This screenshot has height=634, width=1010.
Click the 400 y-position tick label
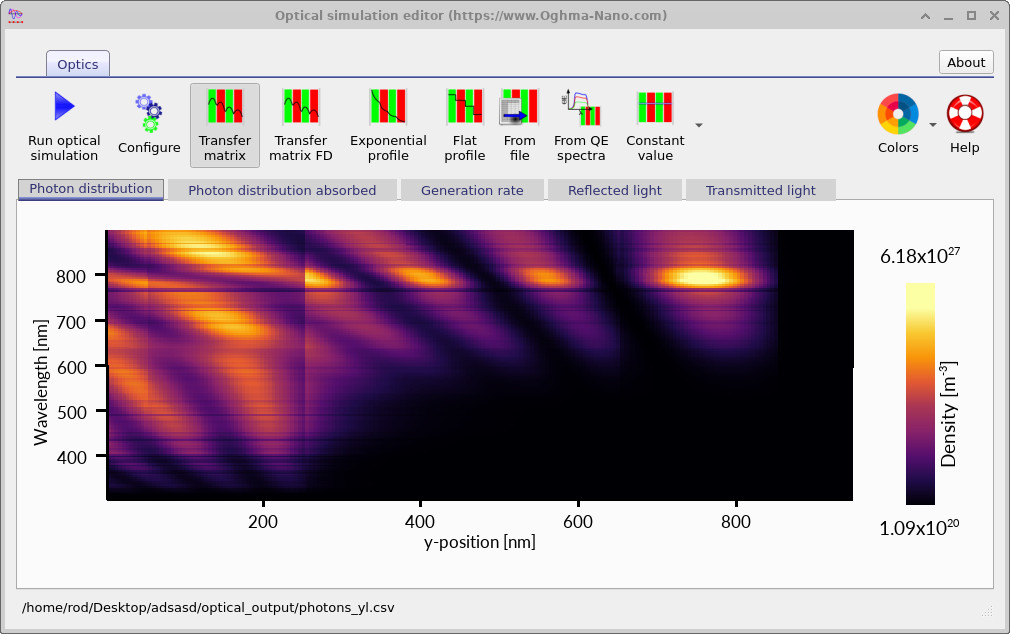419,521
